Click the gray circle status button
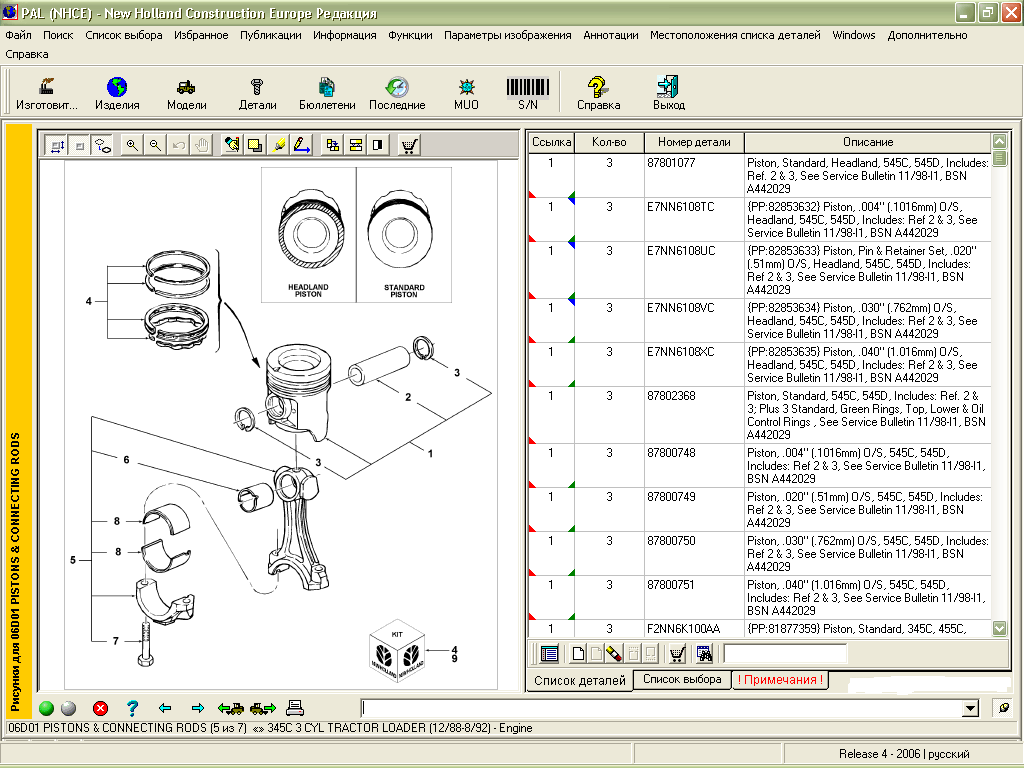Viewport: 1024px width, 768px height. (x=69, y=709)
